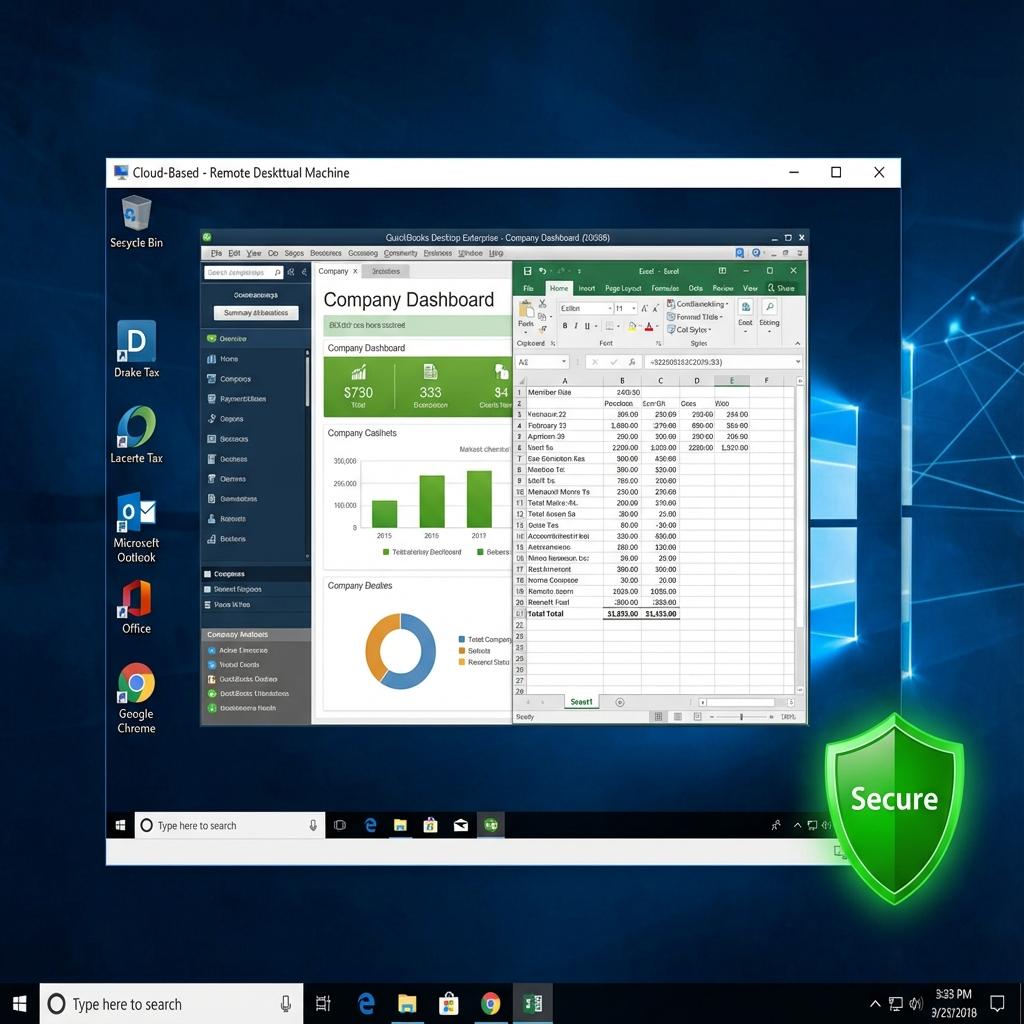
Task: Open the Reports icon in the sidebar
Action: click(212, 519)
